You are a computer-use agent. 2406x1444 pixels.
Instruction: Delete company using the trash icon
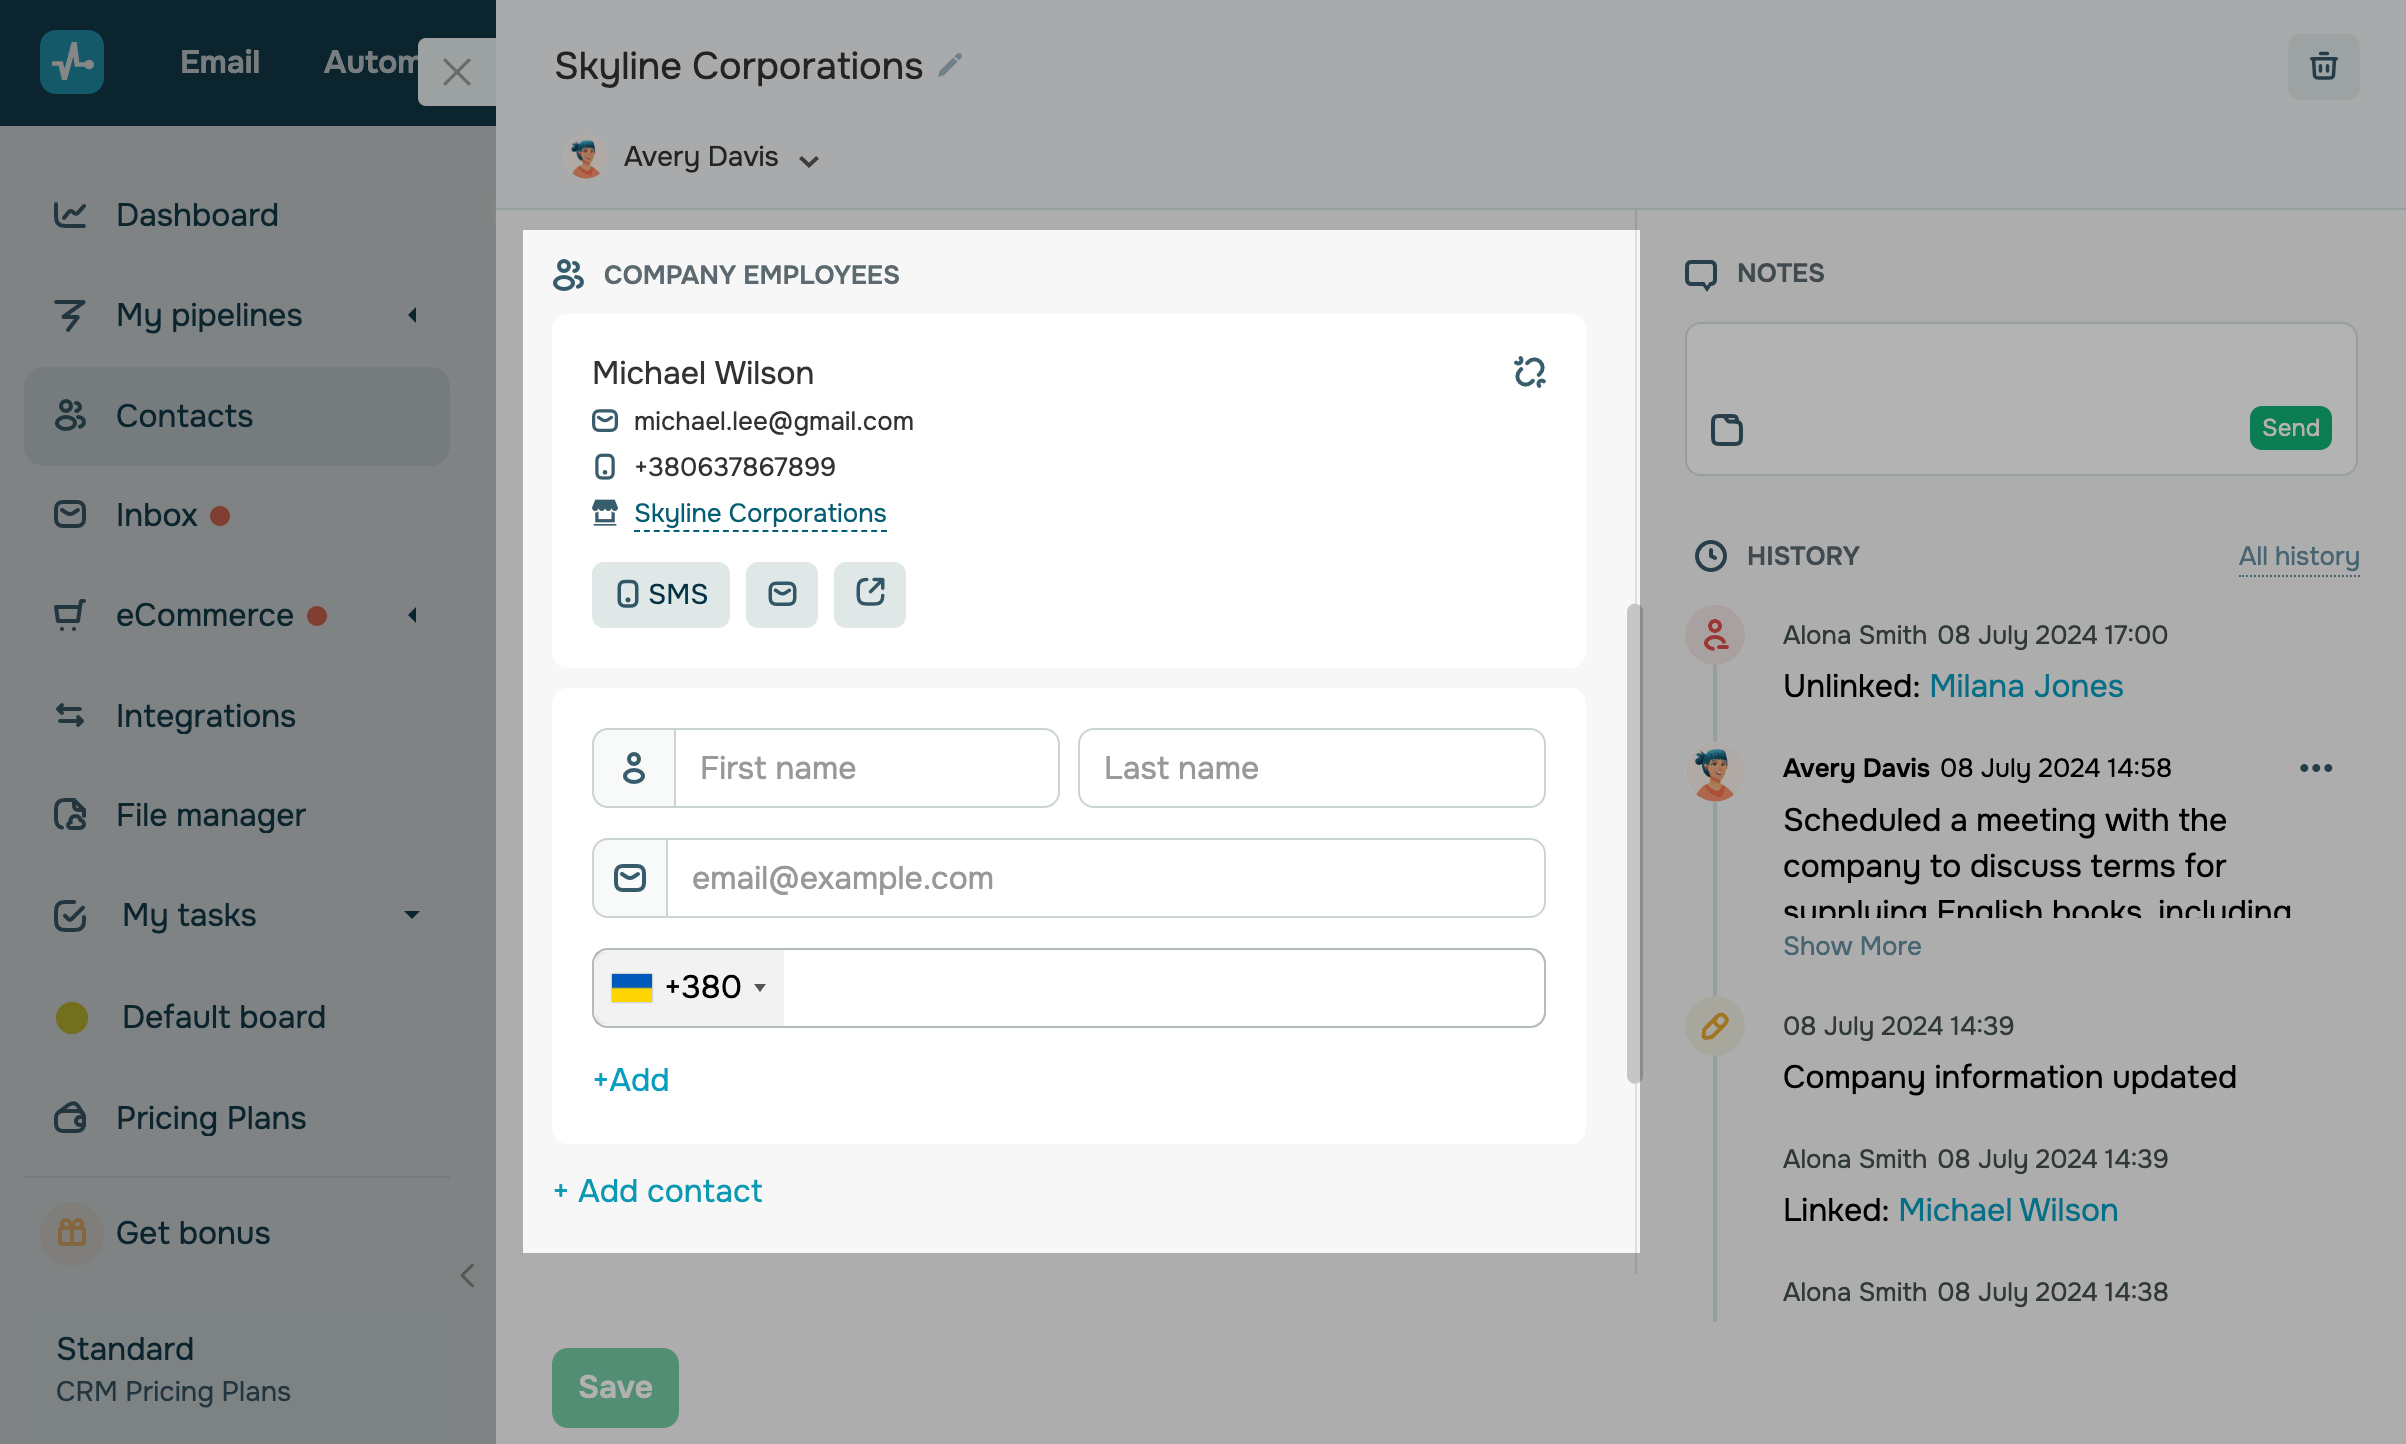point(2323,67)
